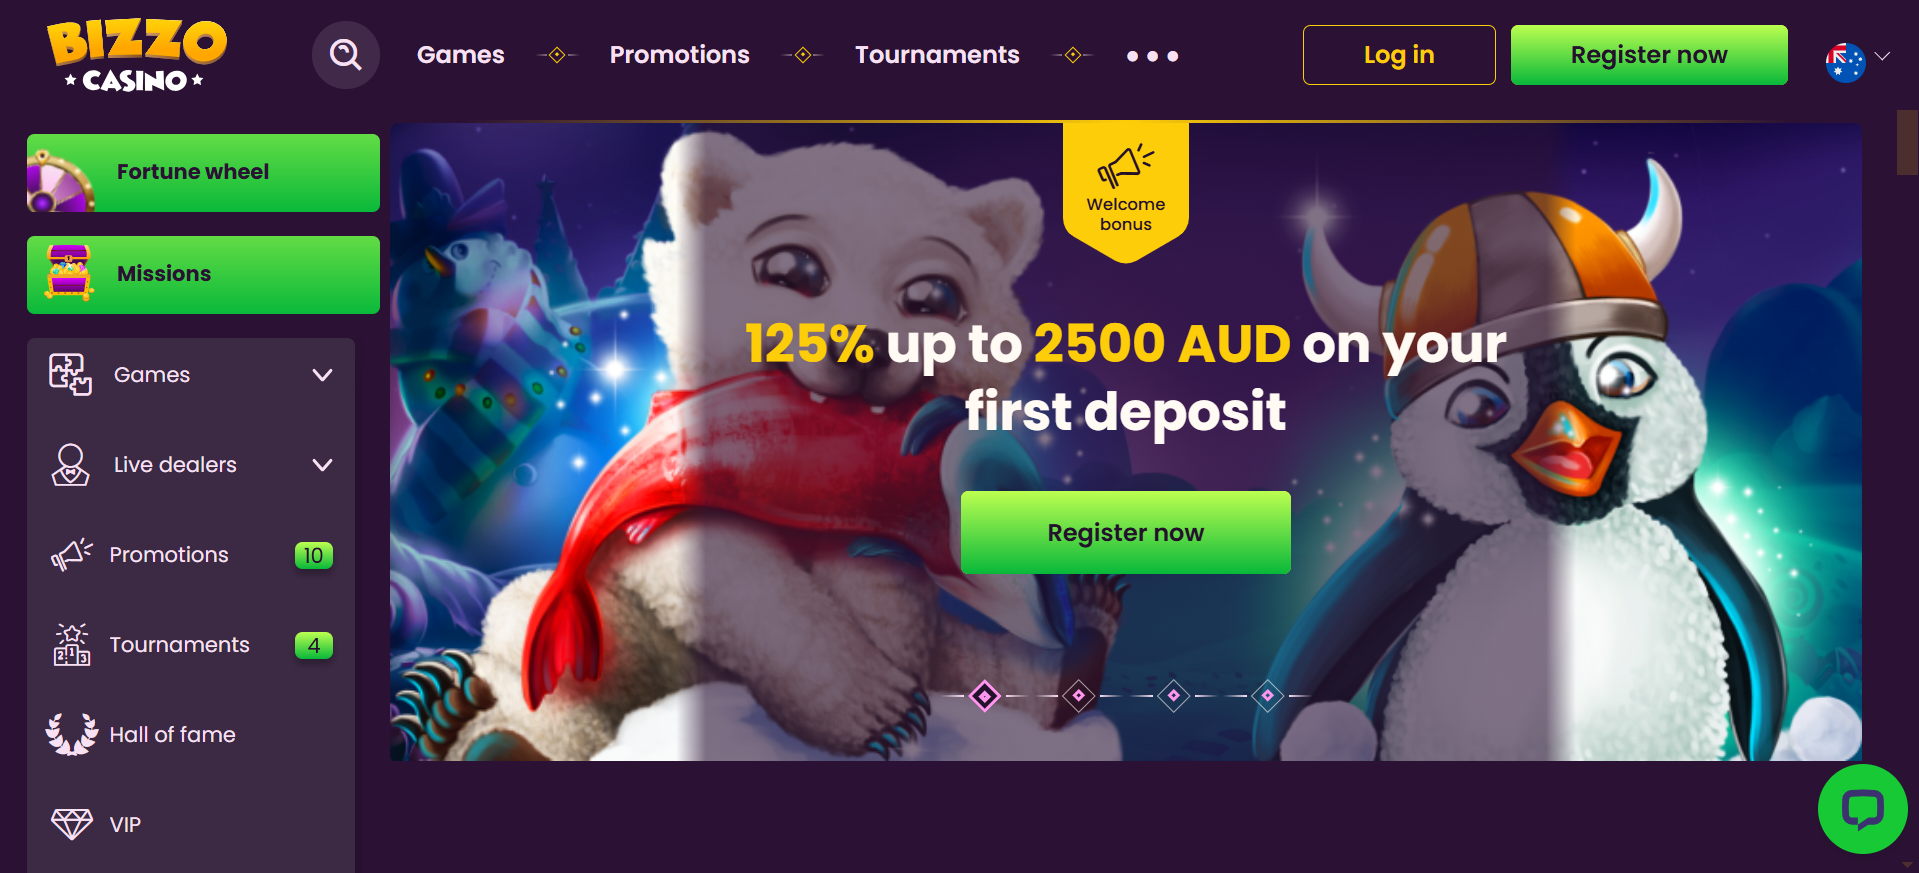Click the Log in button
The image size is (1919, 873).
click(1399, 55)
